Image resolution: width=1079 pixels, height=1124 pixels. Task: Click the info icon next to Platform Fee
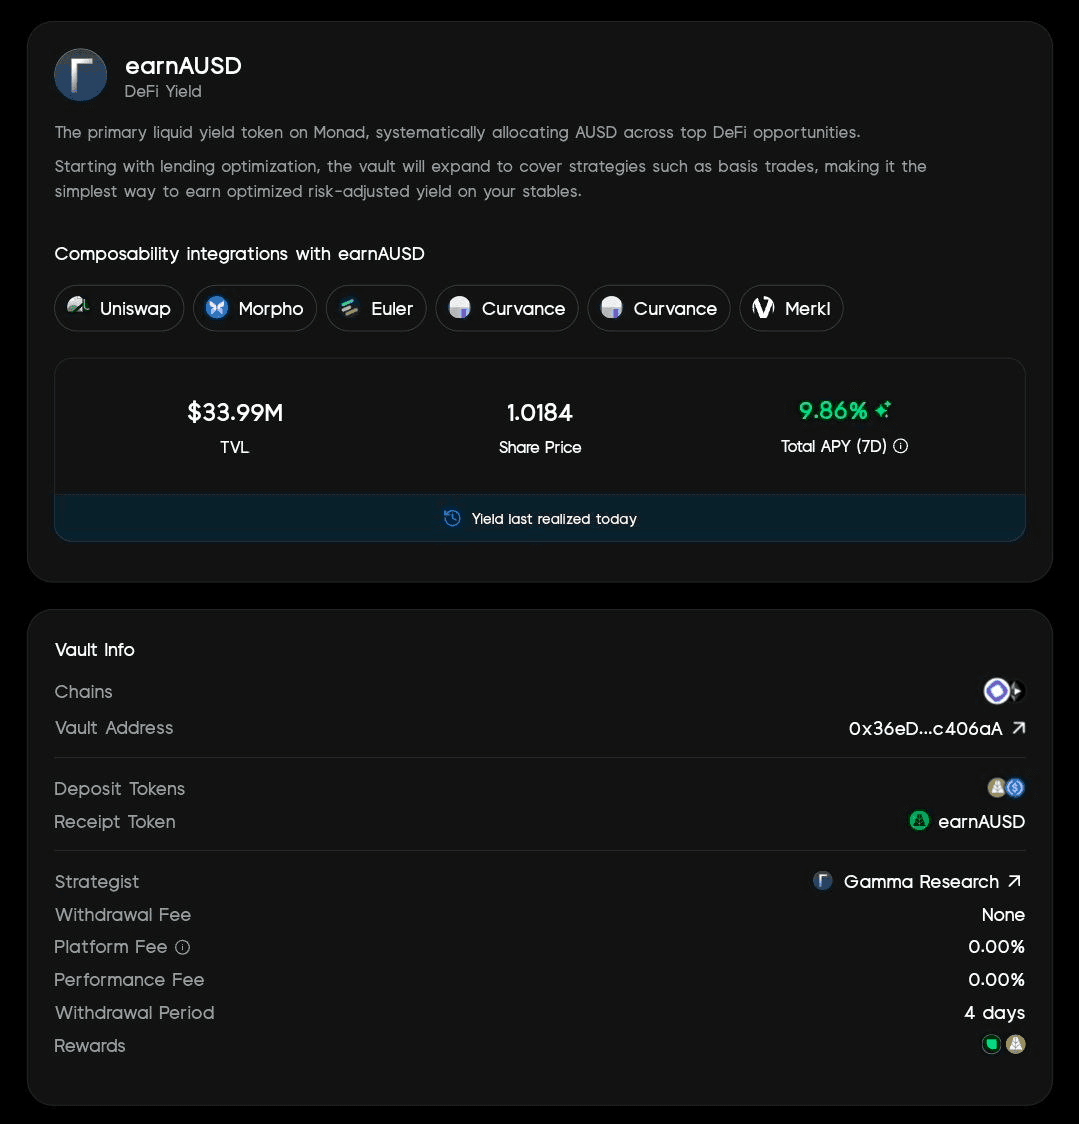click(x=183, y=947)
